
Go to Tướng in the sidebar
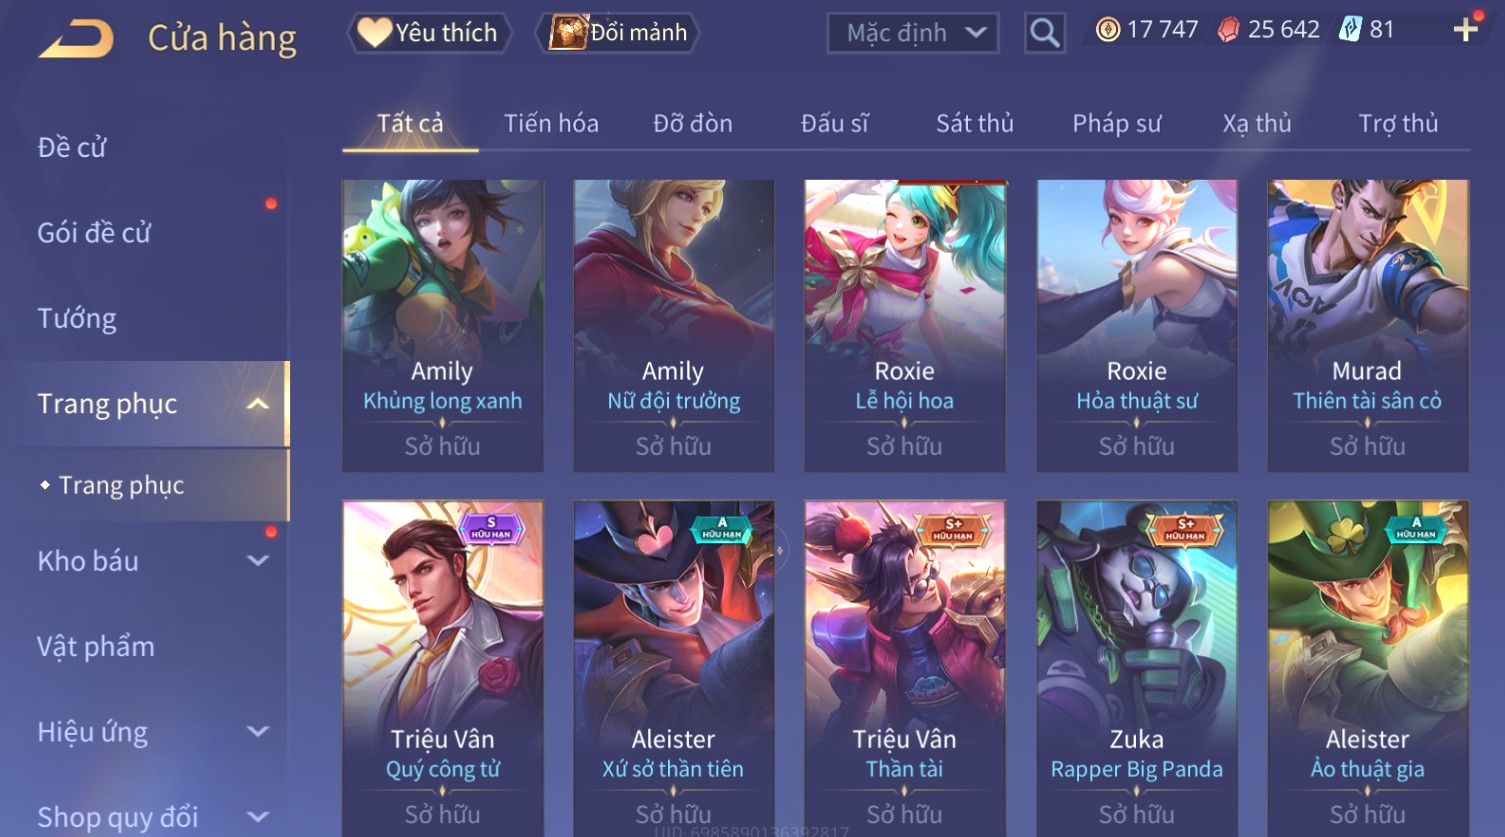click(x=77, y=318)
